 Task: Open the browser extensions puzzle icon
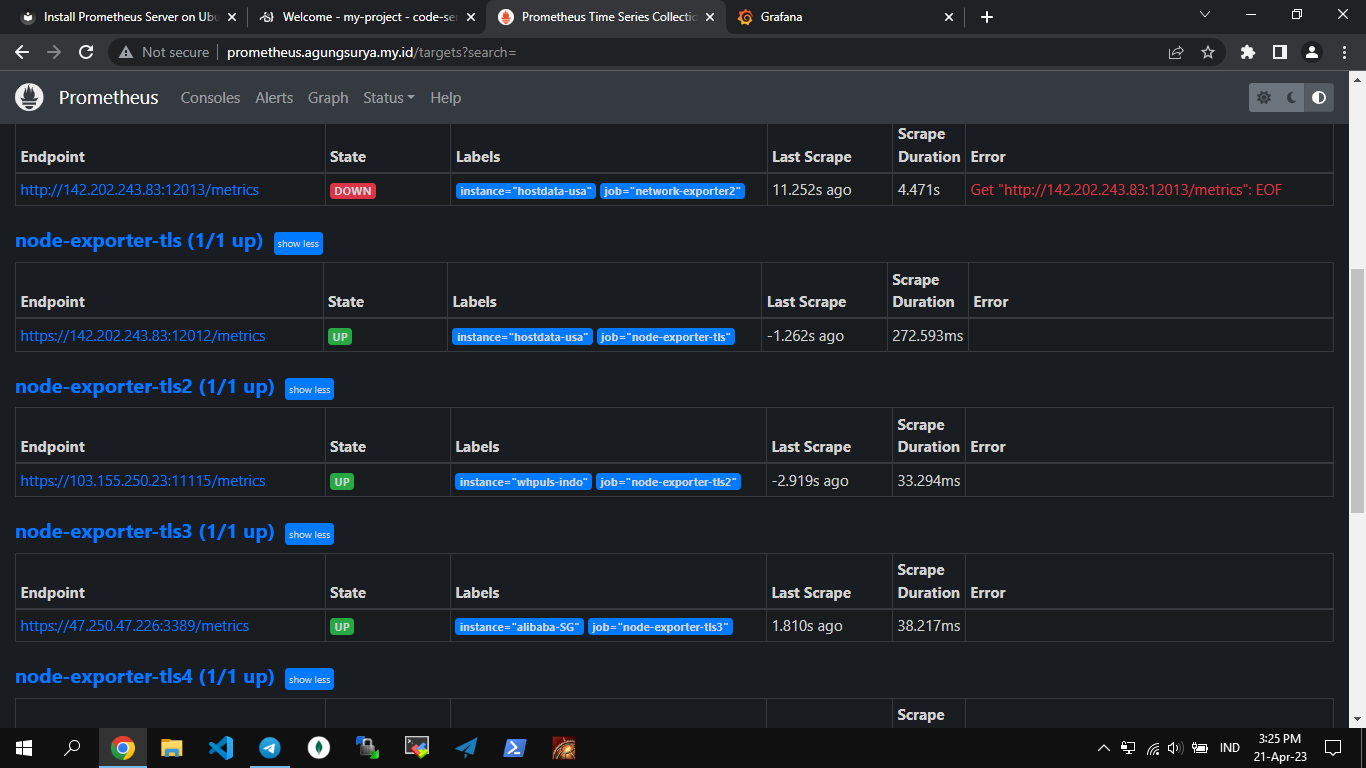click(1247, 52)
